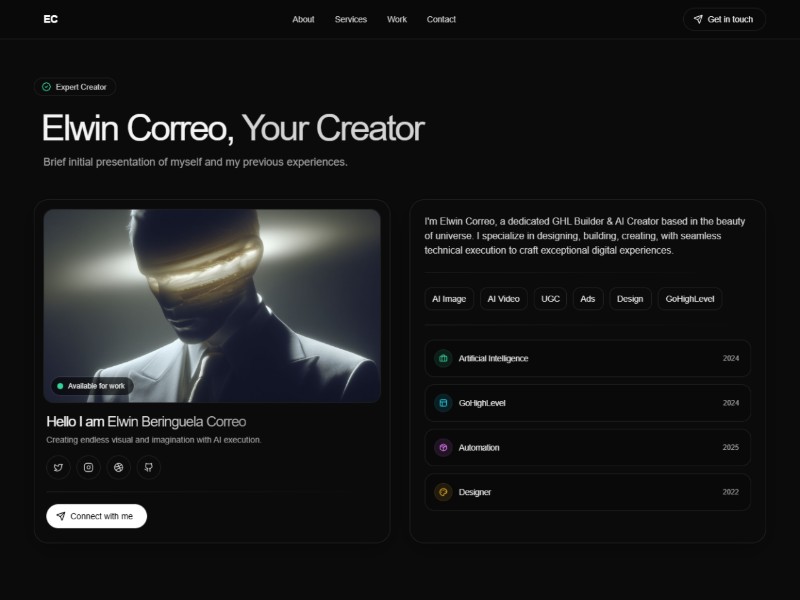The image size is (800, 600).
Task: Visit the GitHub icon
Action: [148, 467]
